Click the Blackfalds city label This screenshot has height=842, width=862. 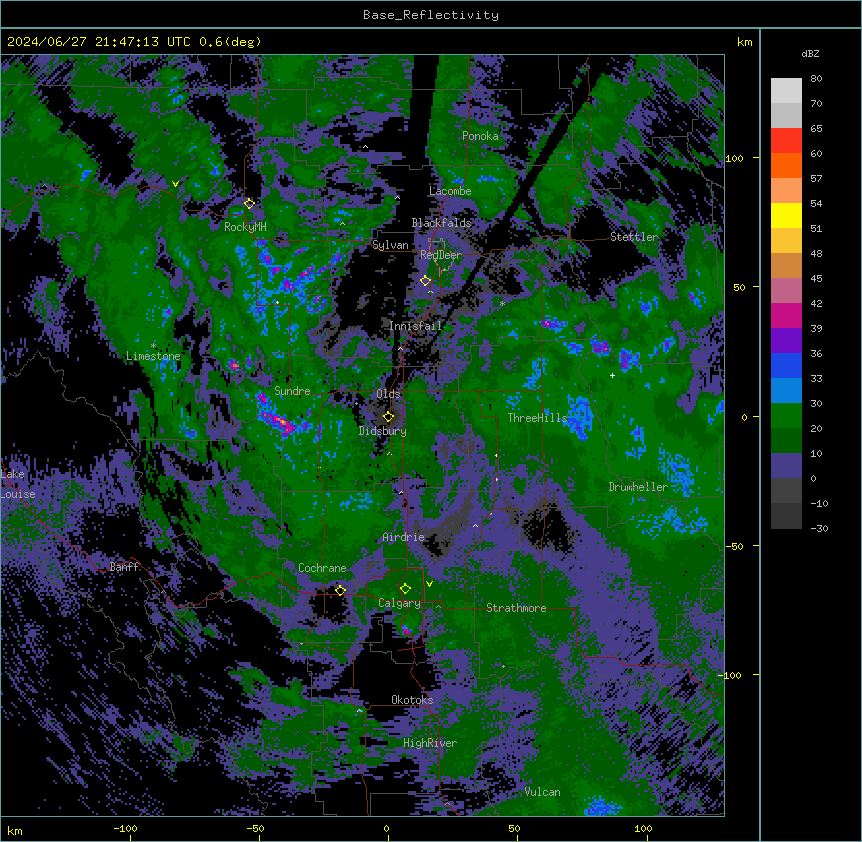pos(441,223)
